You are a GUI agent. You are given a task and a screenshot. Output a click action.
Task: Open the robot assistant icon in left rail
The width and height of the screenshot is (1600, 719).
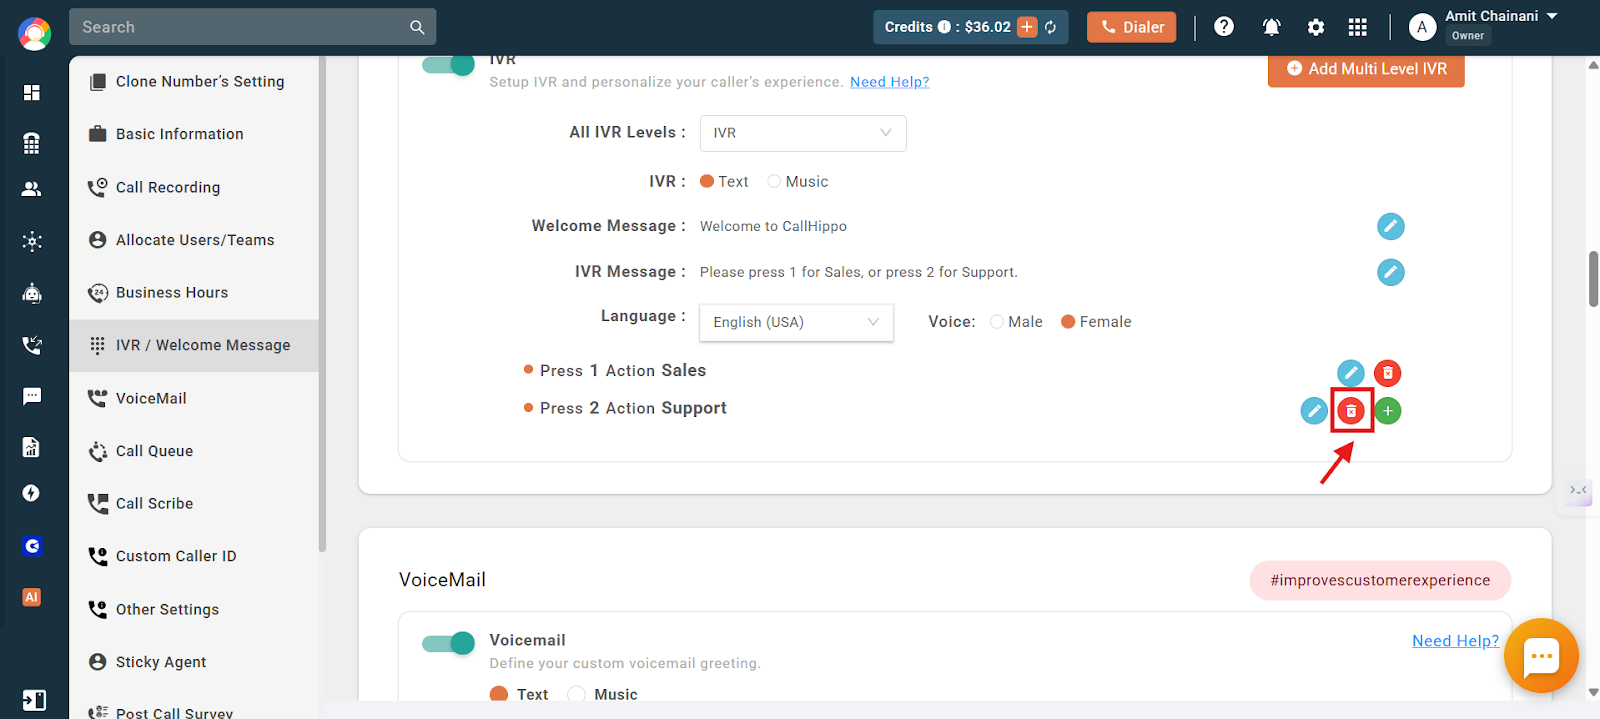pyautogui.click(x=32, y=293)
